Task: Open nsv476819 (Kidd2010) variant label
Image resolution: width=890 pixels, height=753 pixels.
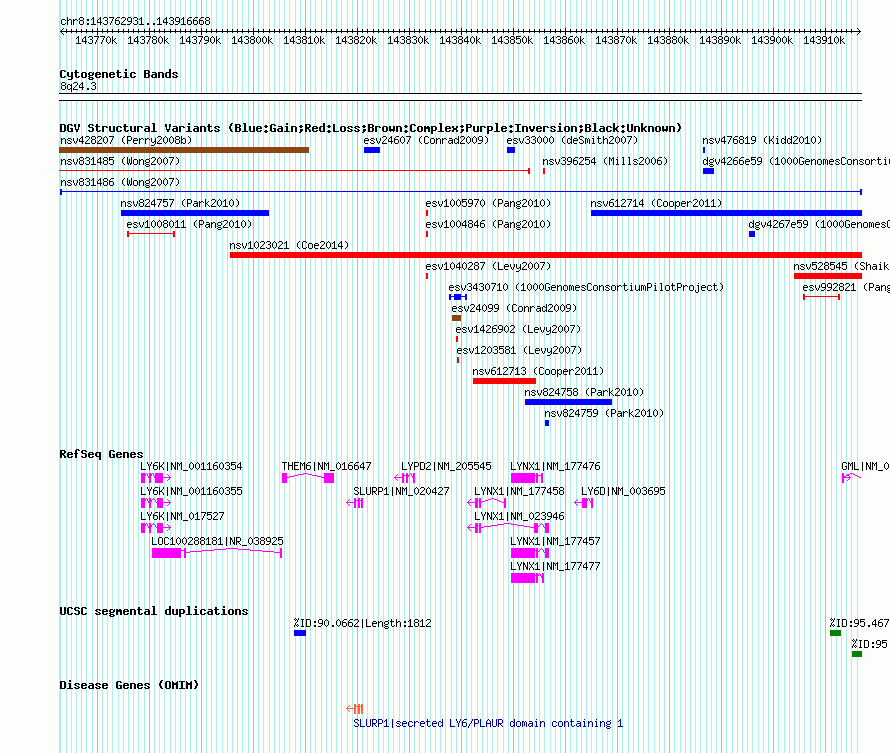Action: pos(762,140)
